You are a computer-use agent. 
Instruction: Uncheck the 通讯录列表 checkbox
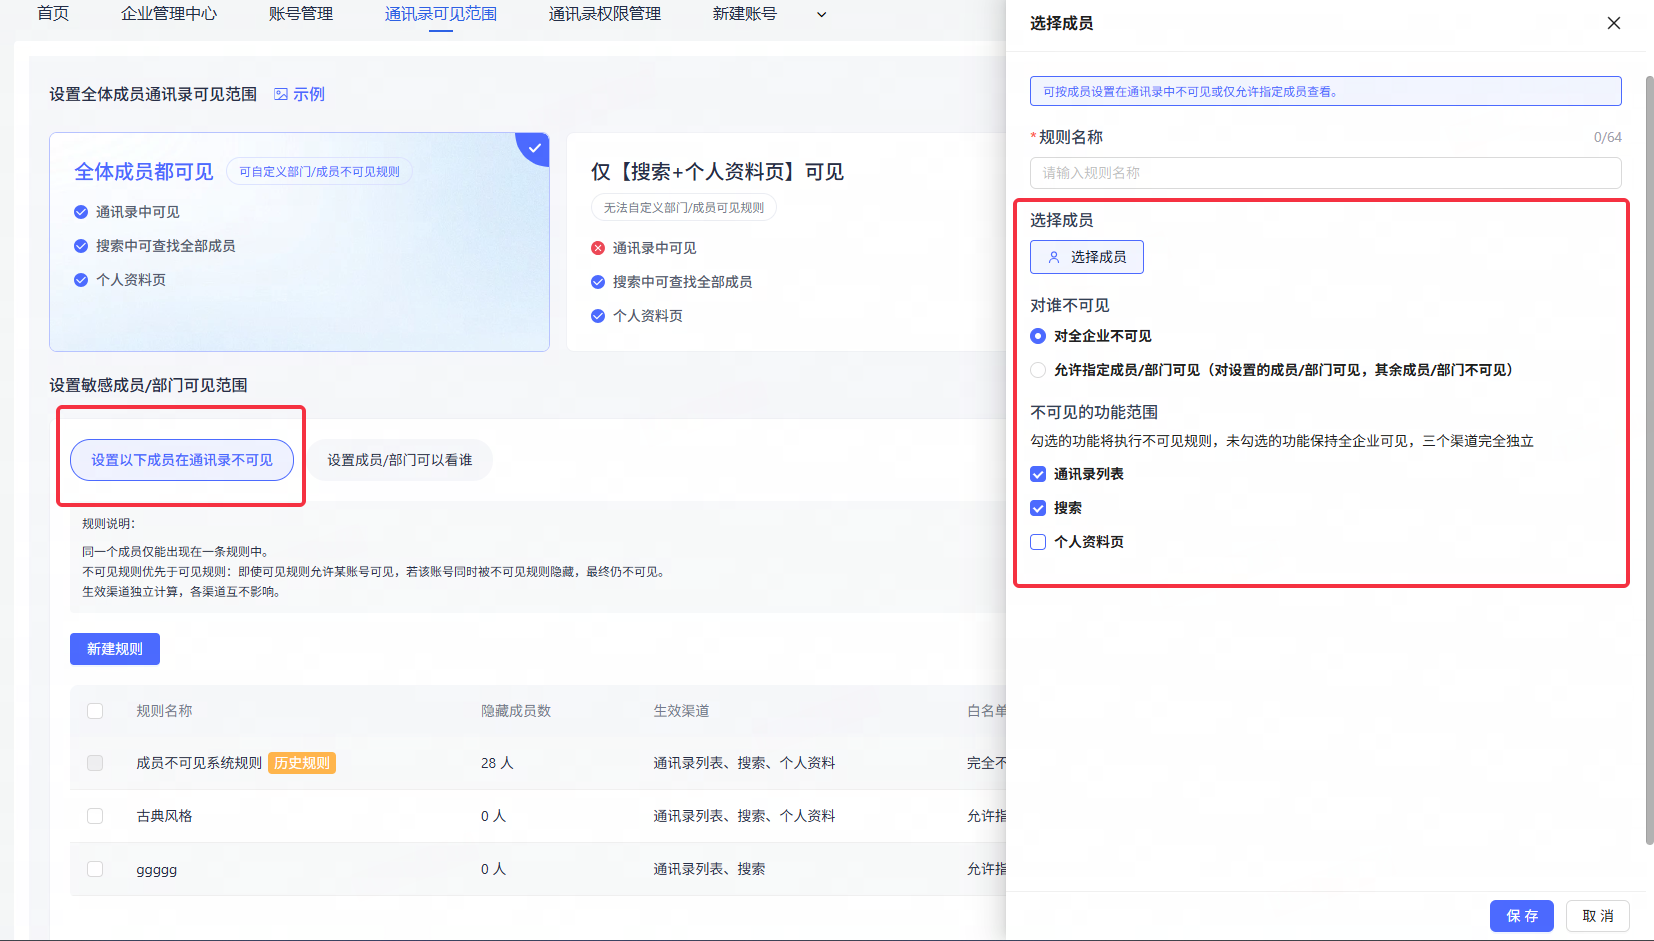pyautogui.click(x=1038, y=474)
